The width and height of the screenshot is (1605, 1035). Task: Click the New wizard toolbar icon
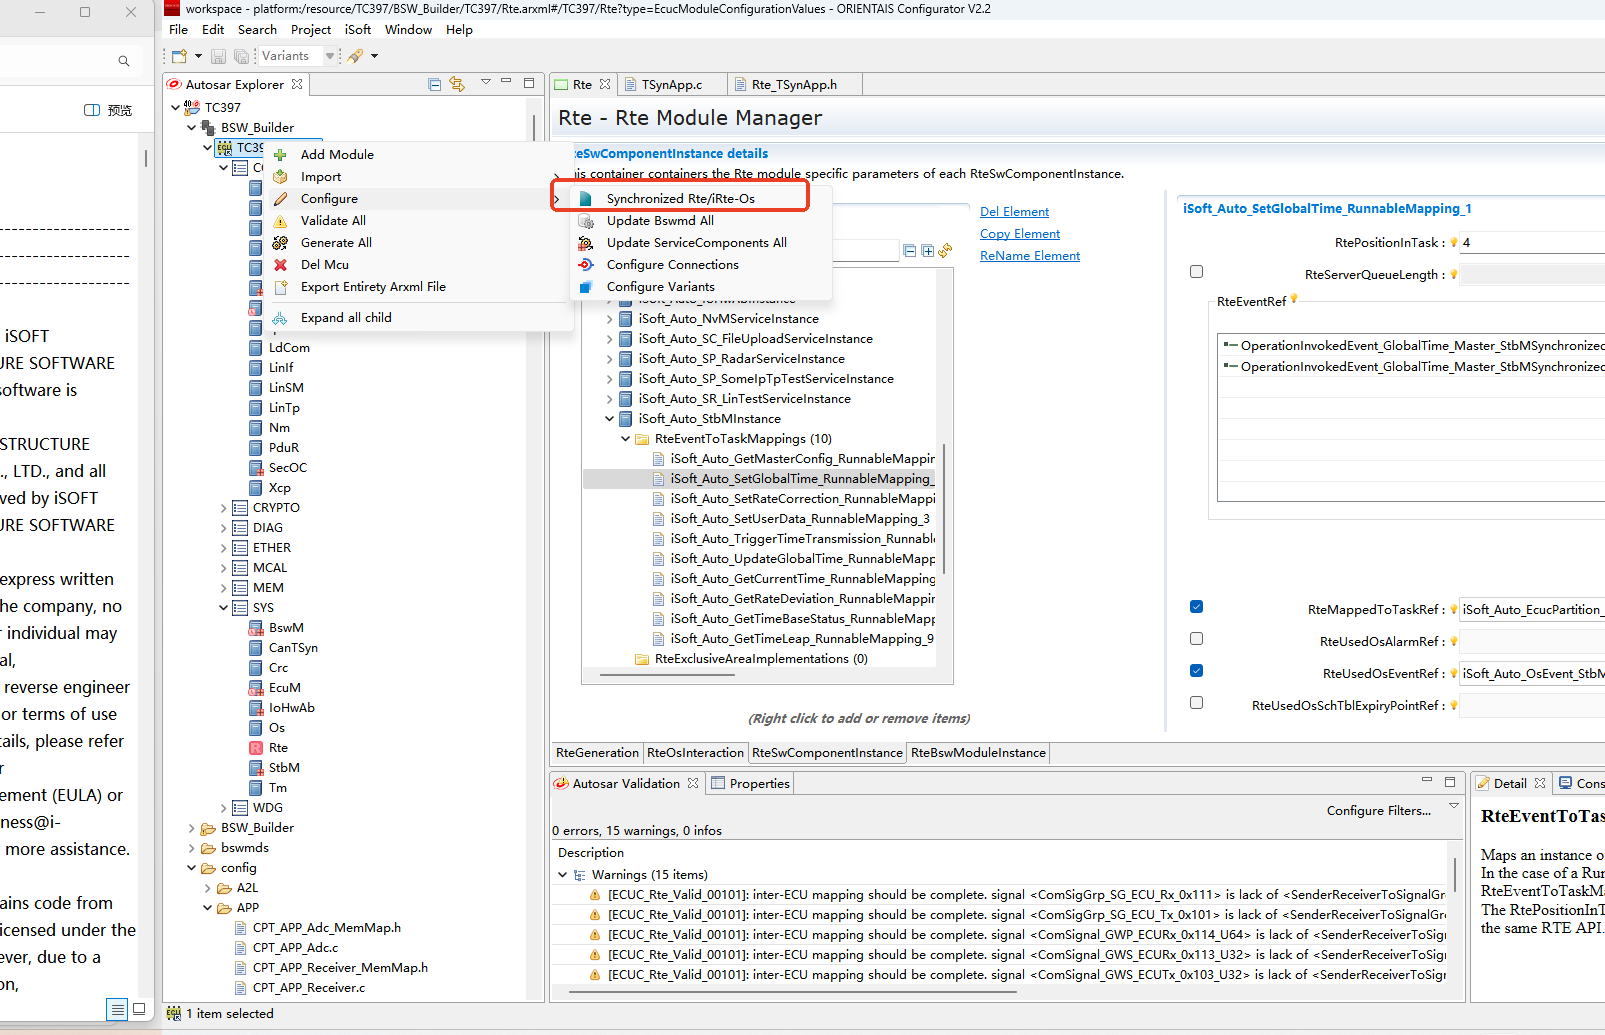tap(179, 56)
